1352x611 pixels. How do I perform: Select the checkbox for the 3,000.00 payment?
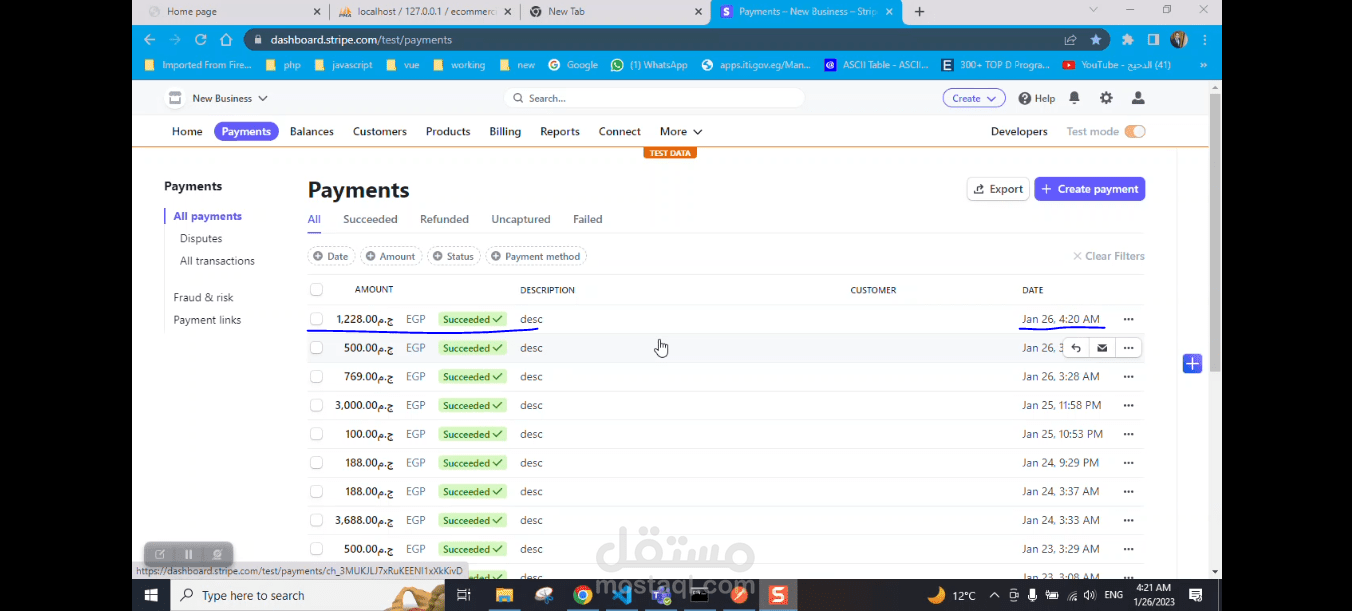[316, 405]
